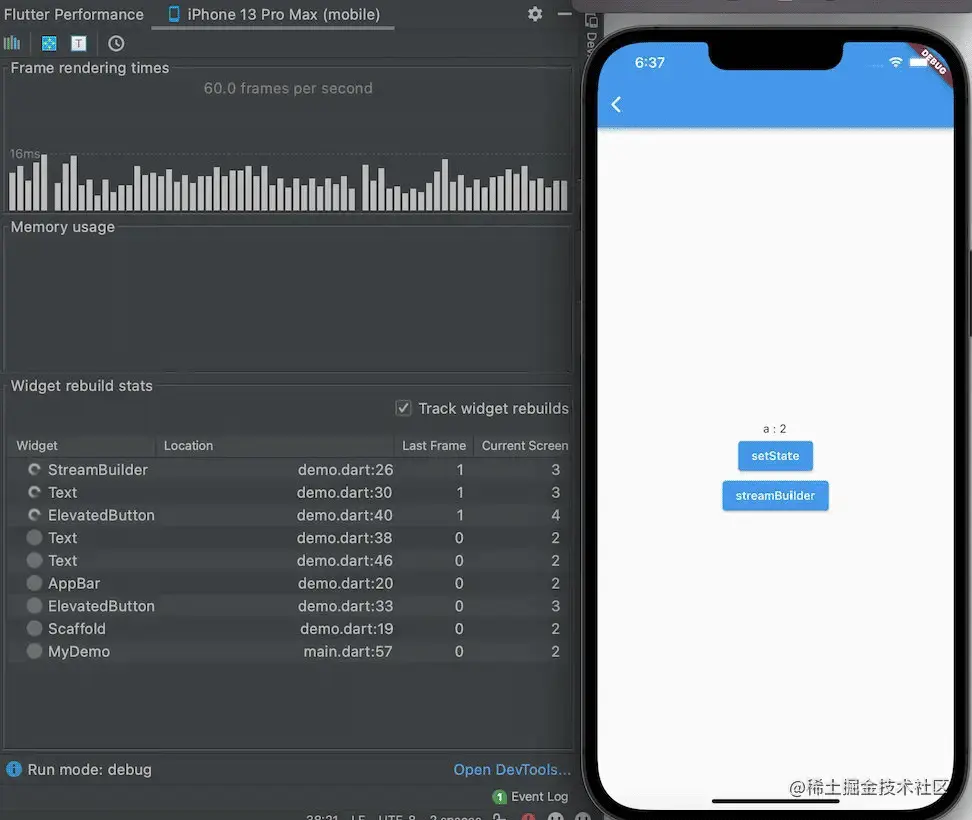Click the spinning icon beside StreamBuilder
The width and height of the screenshot is (972, 820).
pyautogui.click(x=34, y=470)
